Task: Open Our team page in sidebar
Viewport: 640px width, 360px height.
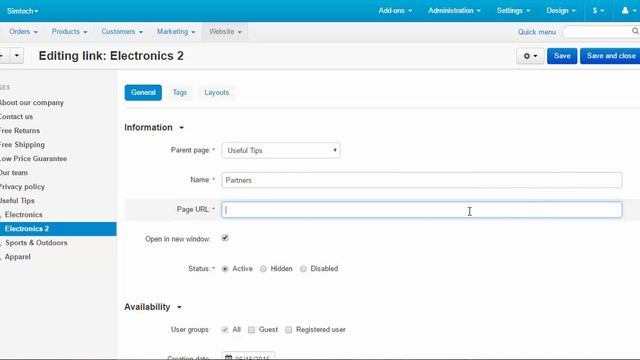Action: [14, 173]
